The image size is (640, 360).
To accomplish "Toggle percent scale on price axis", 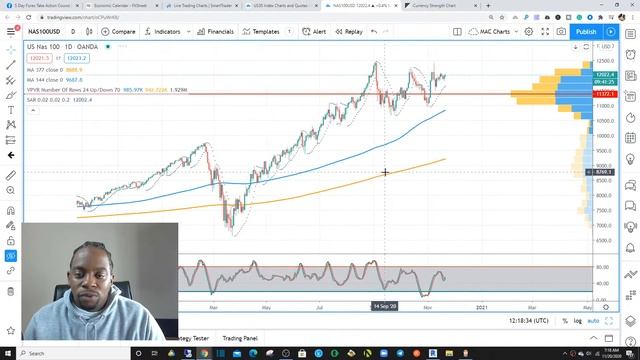I will (565, 321).
